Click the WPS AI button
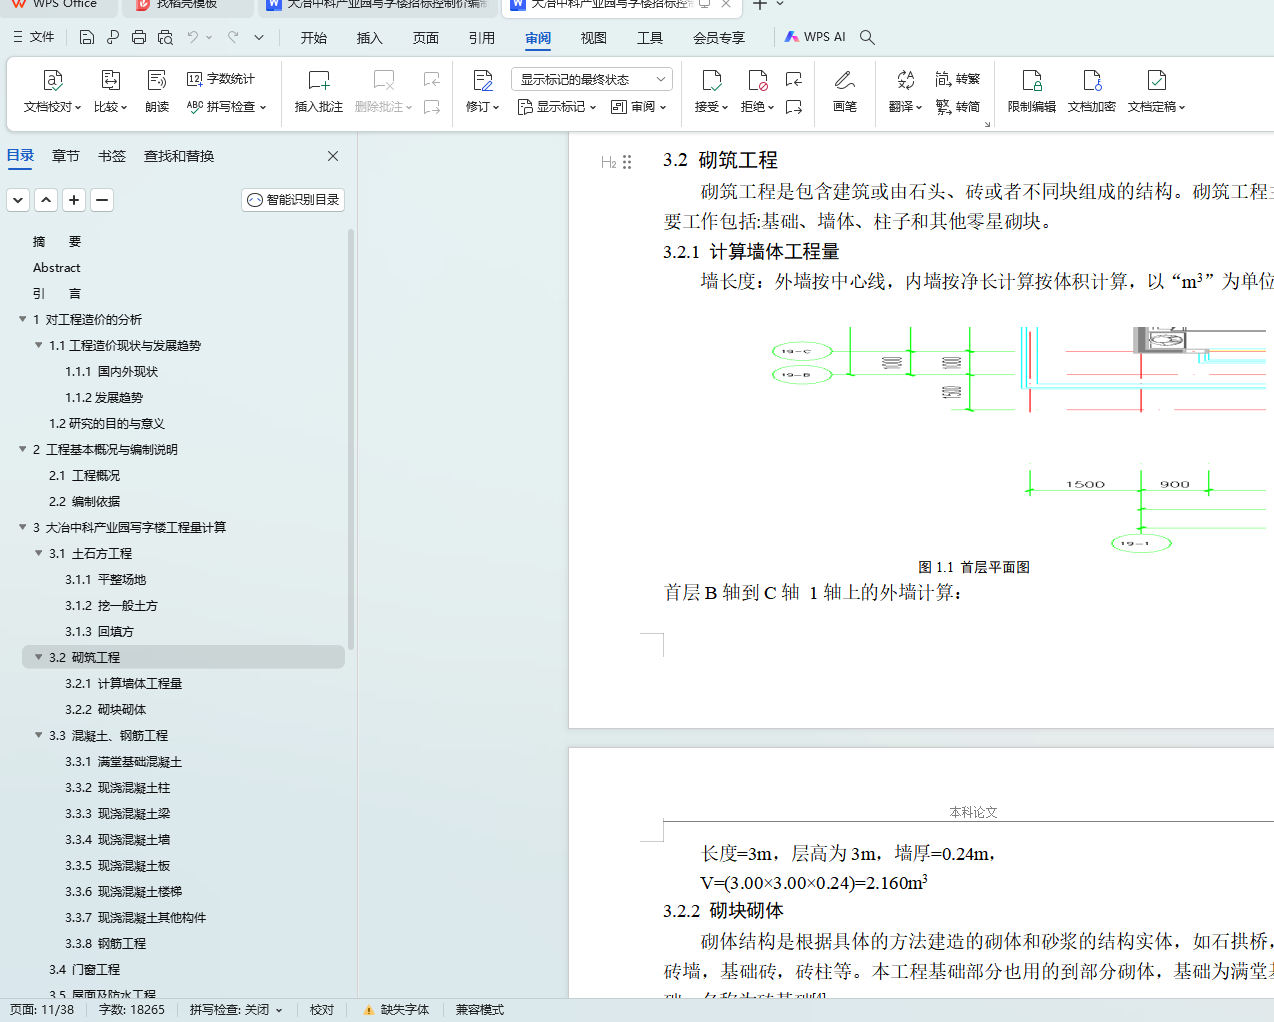Screen dimensions: 1274x1022 (815, 37)
